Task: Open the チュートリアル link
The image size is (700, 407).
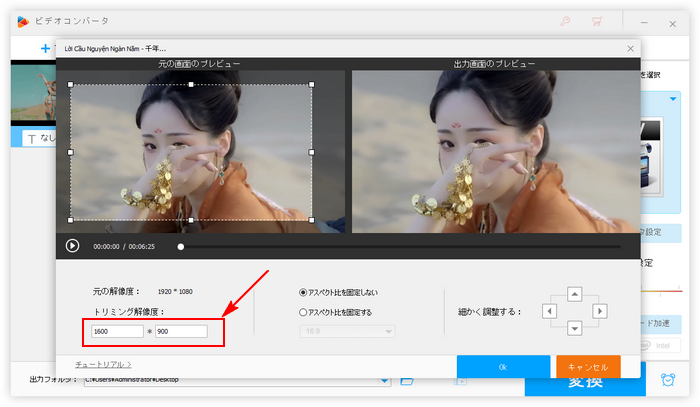Action: (x=103, y=365)
